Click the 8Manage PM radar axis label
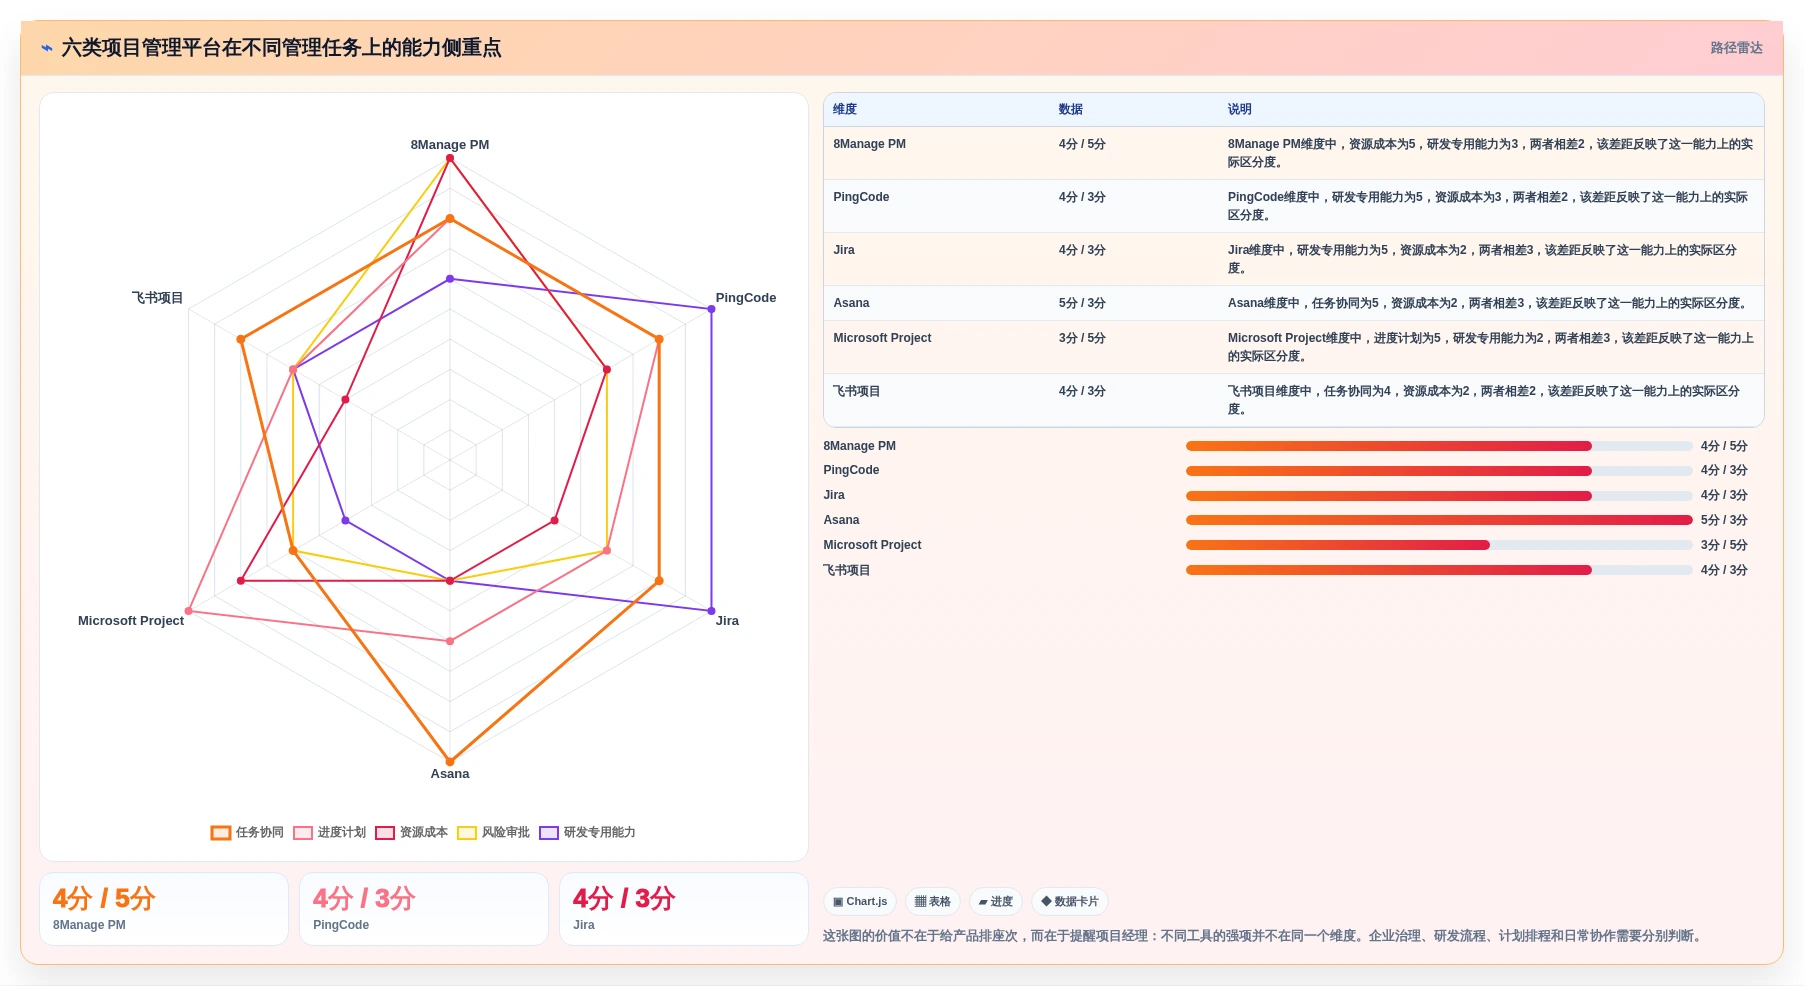This screenshot has width=1804, height=986. pyautogui.click(x=450, y=144)
